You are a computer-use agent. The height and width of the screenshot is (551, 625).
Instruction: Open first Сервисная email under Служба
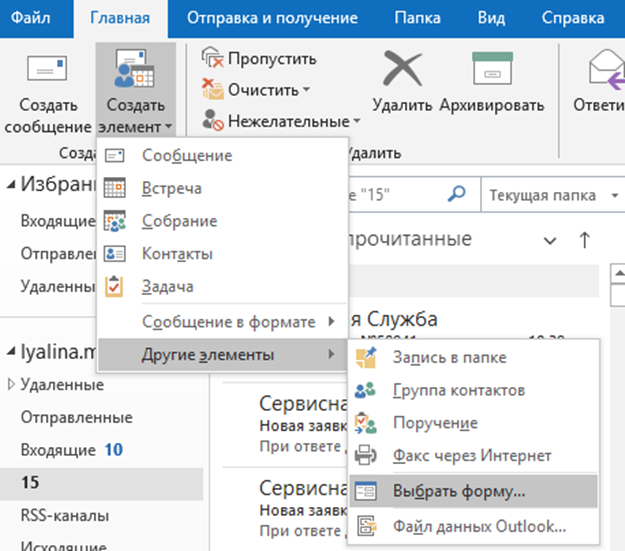[285, 425]
